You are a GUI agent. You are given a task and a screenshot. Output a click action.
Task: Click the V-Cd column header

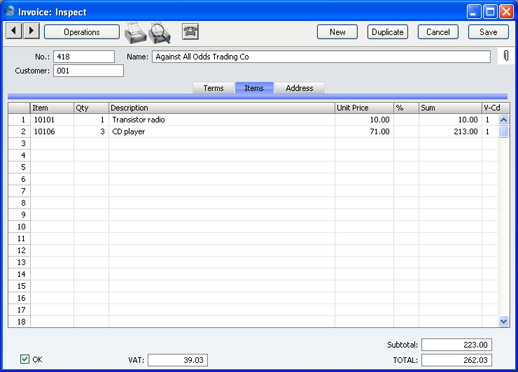(495, 108)
